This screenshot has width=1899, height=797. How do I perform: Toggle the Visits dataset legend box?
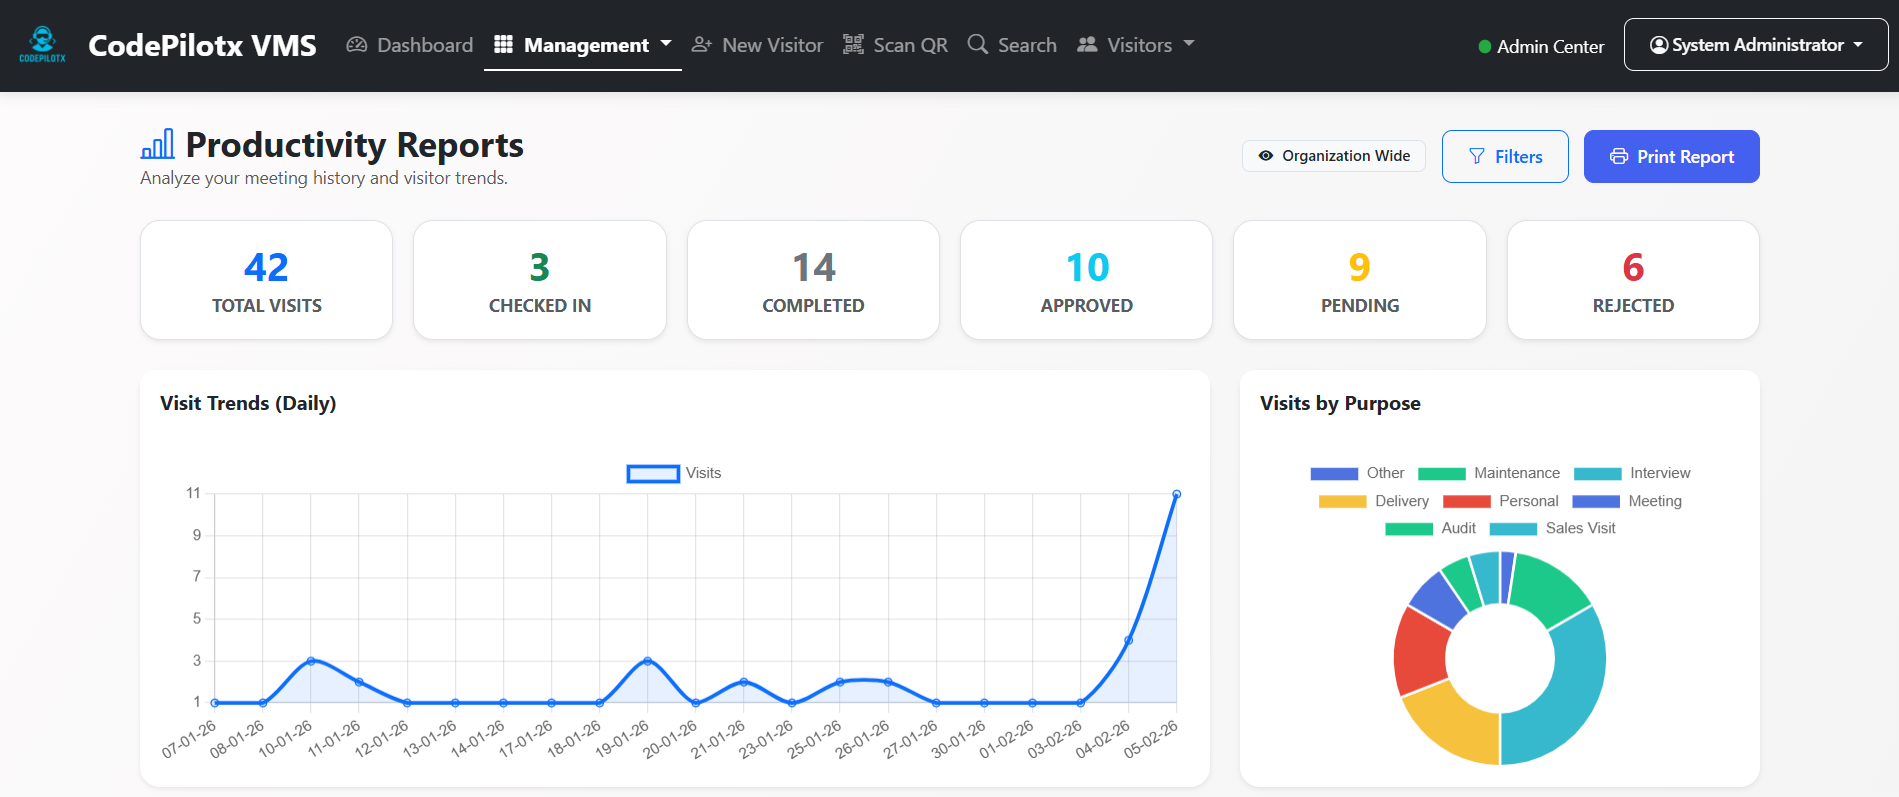[653, 474]
